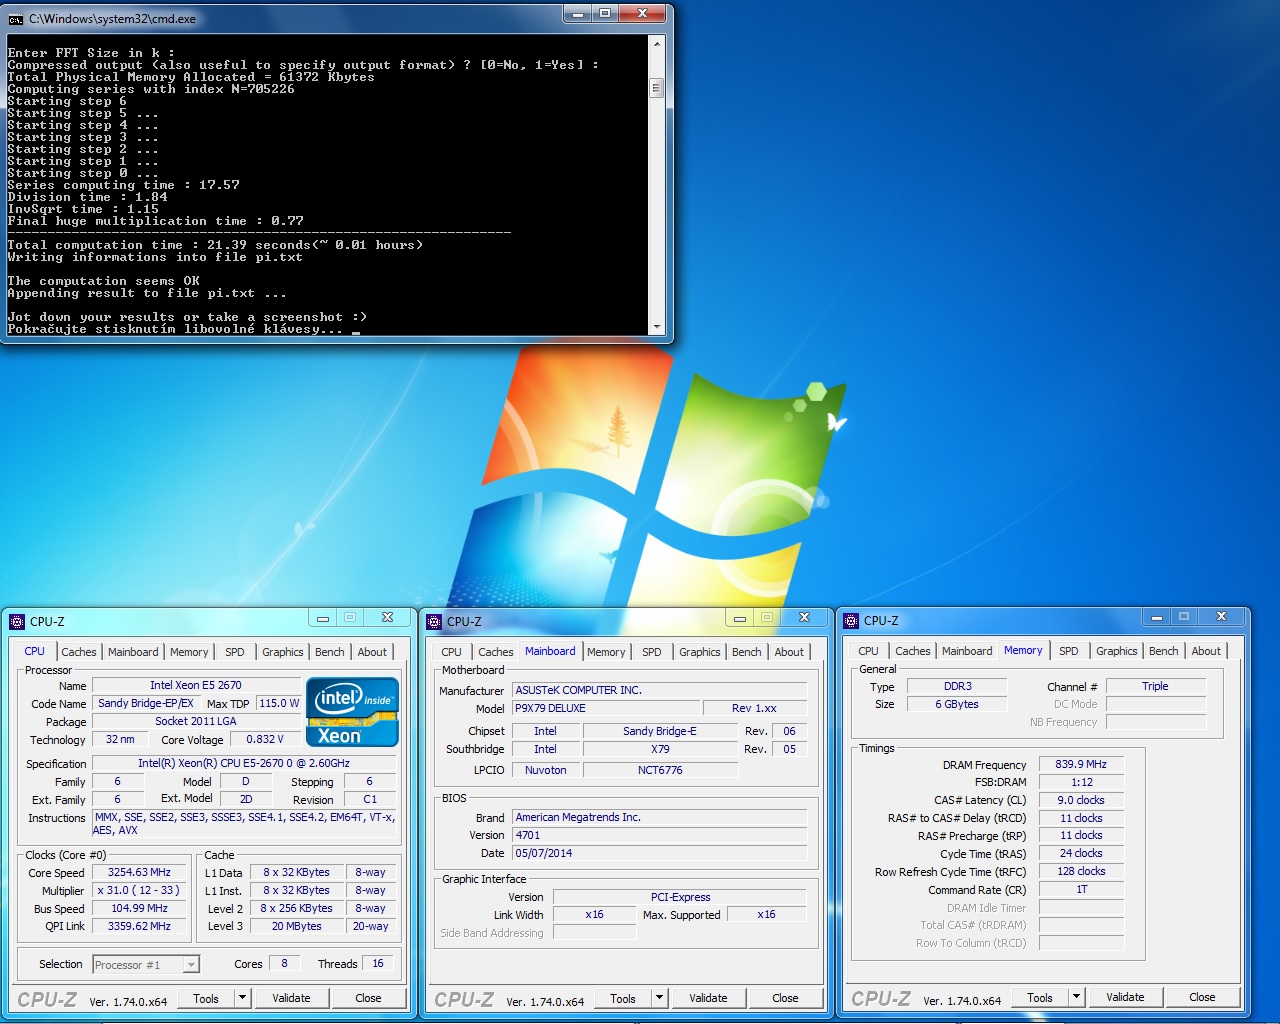Image resolution: width=1280 pixels, height=1024 pixels.
Task: Go to CPU tab in right CPU-Z window
Action: click(x=869, y=651)
